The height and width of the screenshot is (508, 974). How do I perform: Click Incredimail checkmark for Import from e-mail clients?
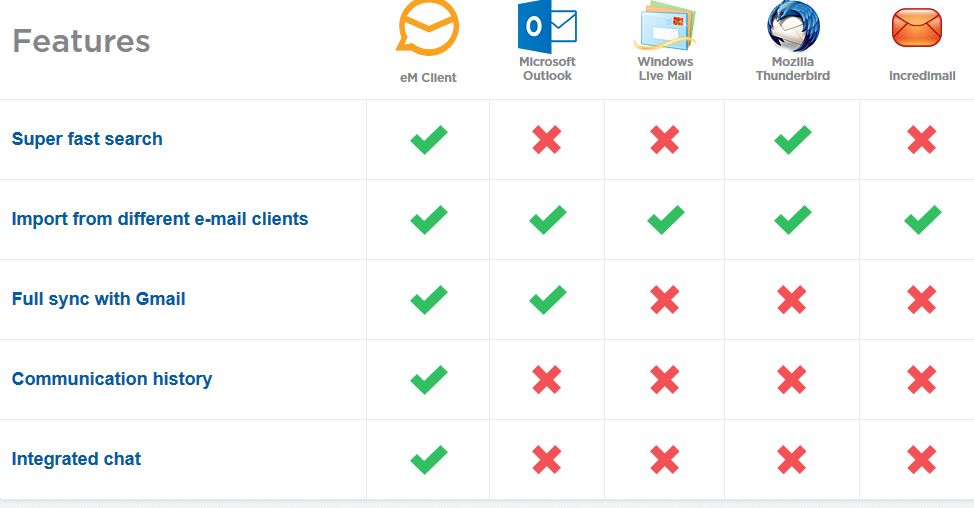click(922, 219)
